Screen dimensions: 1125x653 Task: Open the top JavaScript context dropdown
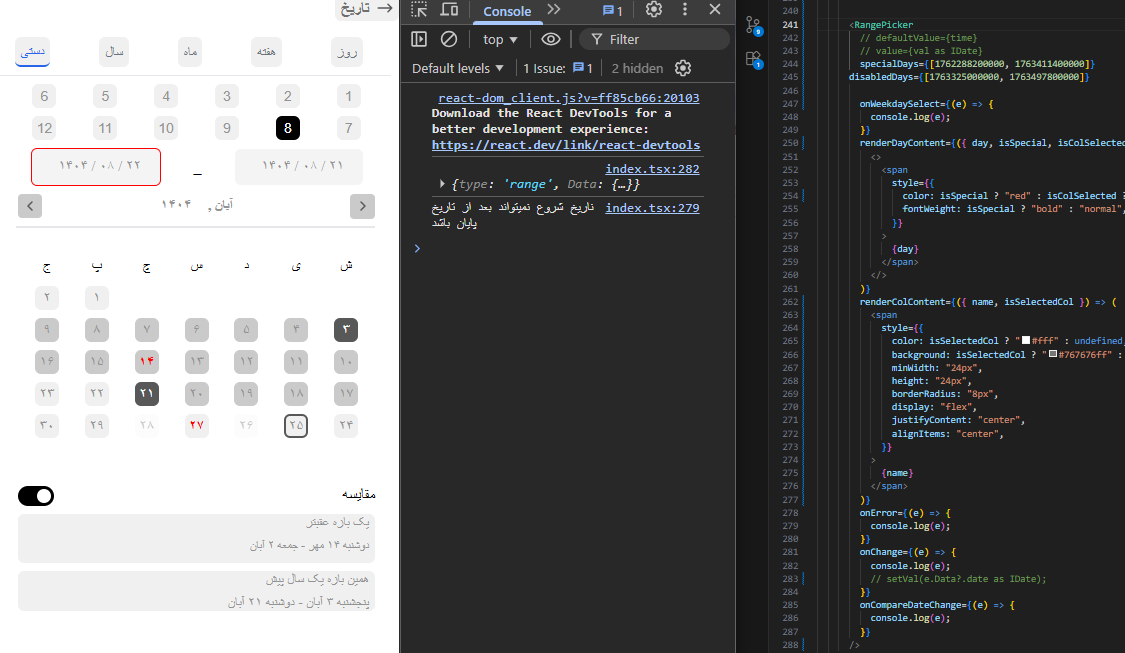point(500,39)
